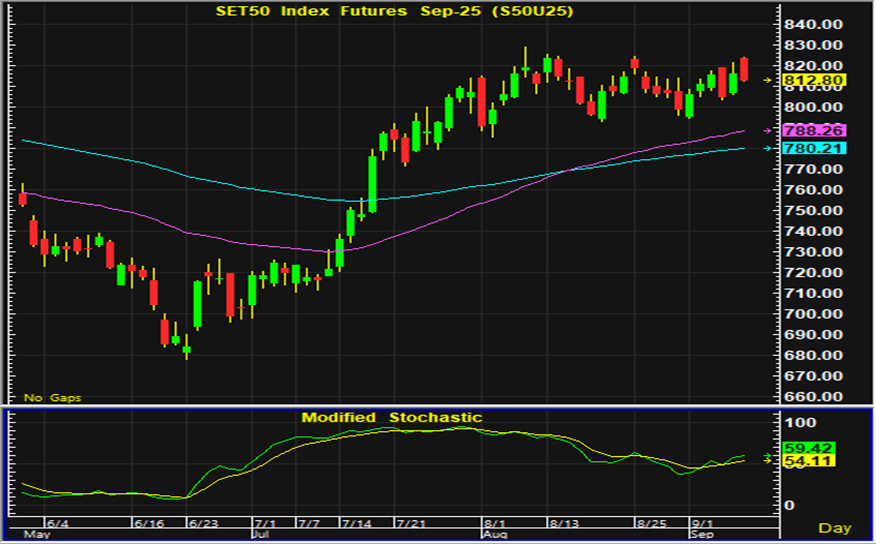Select the 6/23 date marker

pyautogui.click(x=203, y=523)
